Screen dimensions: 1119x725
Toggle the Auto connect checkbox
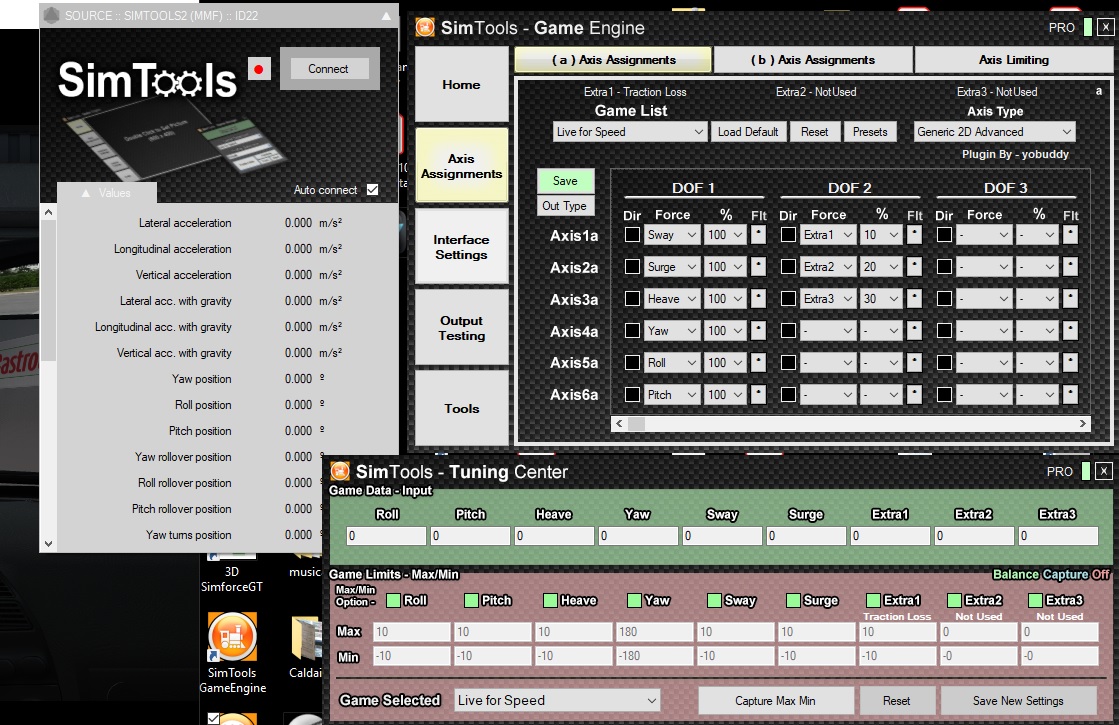(x=373, y=190)
